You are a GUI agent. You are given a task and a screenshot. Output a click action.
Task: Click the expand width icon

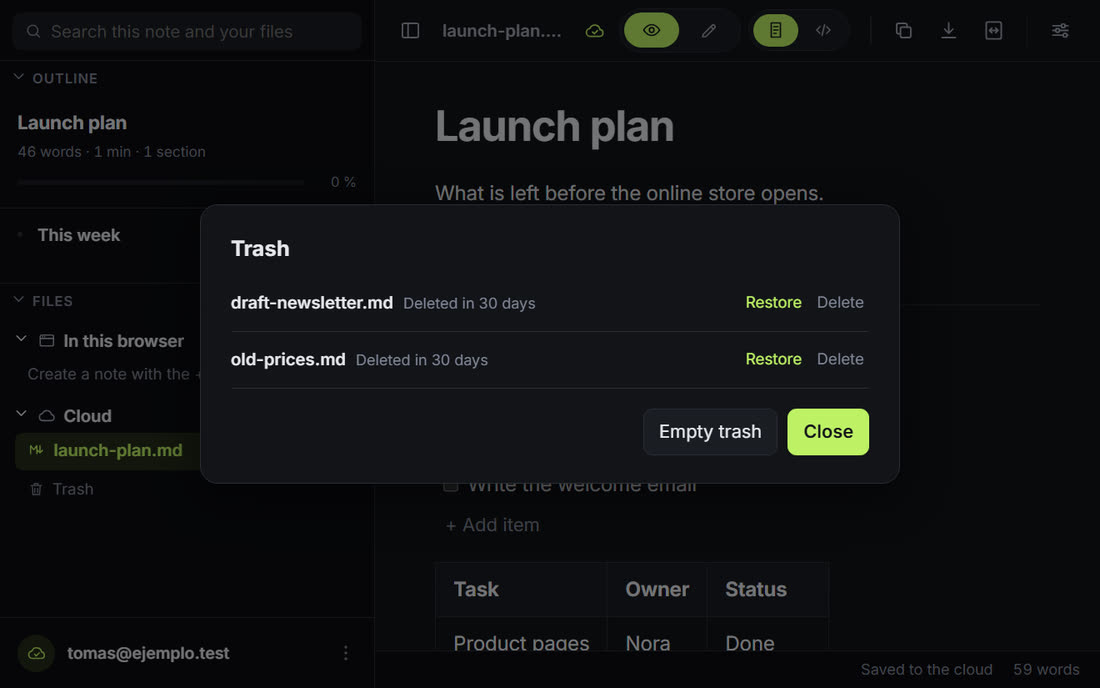[993, 31]
